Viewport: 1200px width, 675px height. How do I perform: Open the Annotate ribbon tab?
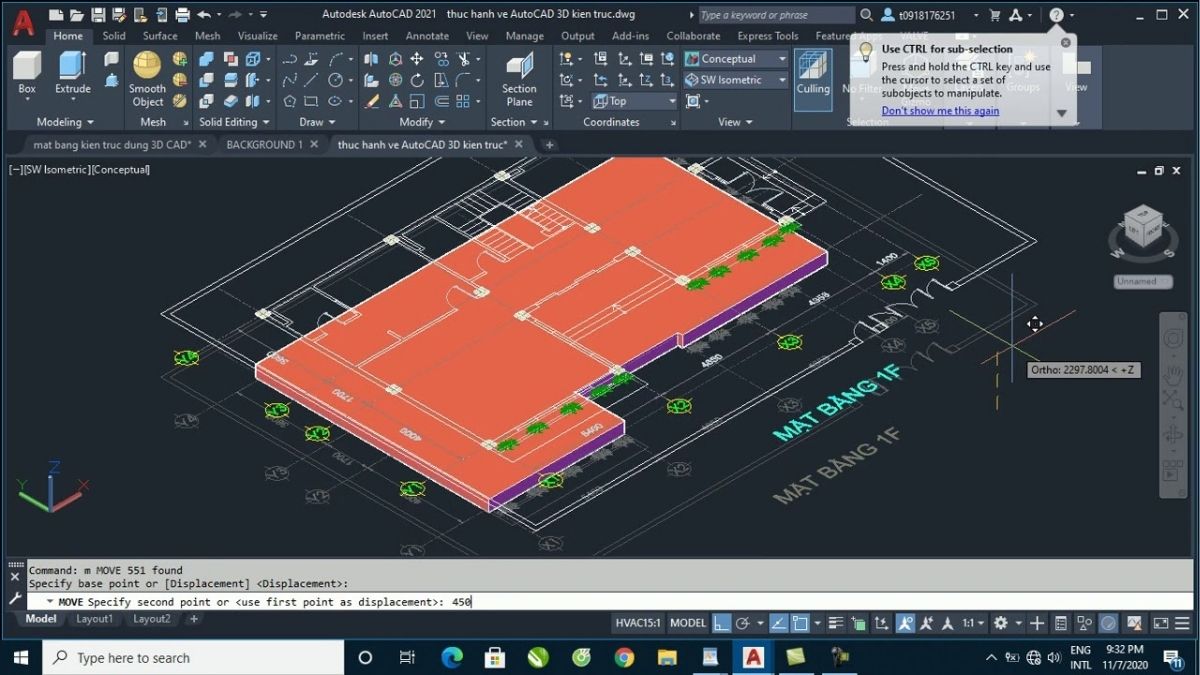coord(427,36)
